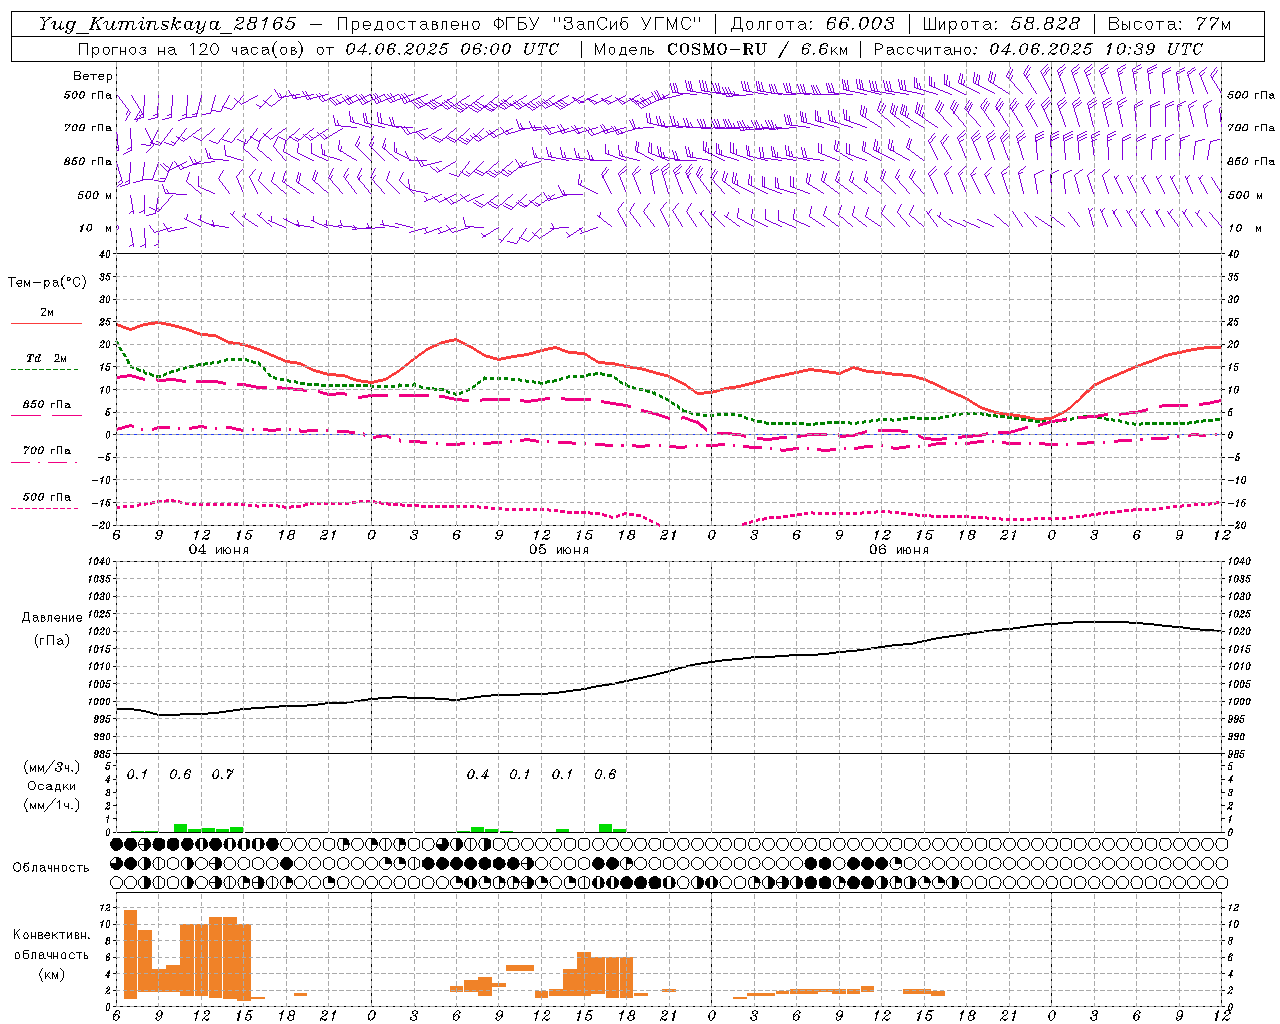Click the 0.7 precipitation total value
Screen dimensions: 1280x1024
coord(222,774)
